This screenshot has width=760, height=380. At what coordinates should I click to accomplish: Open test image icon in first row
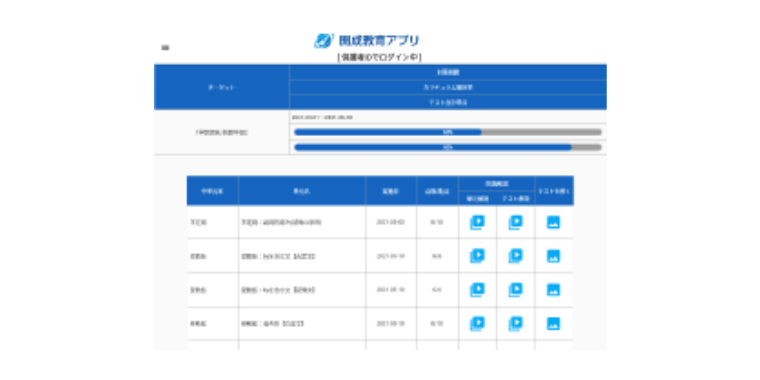[554, 222]
